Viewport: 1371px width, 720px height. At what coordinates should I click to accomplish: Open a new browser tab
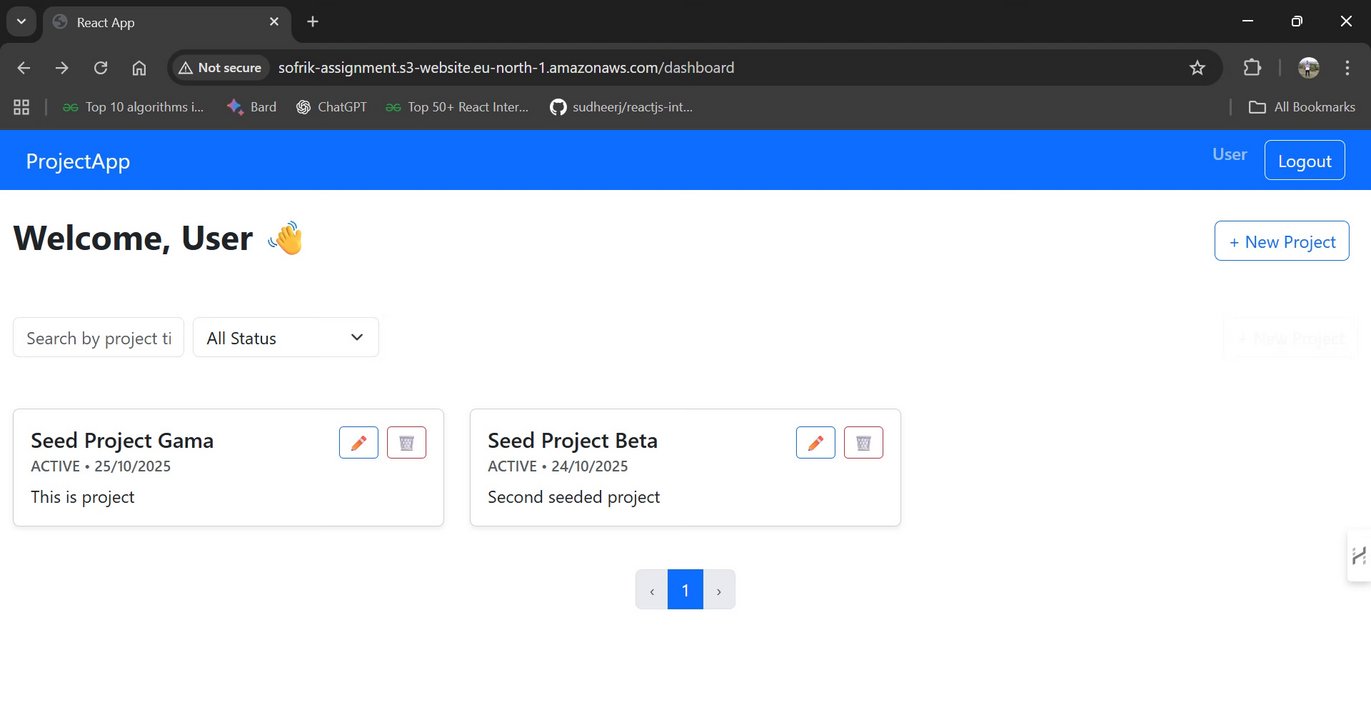click(313, 22)
